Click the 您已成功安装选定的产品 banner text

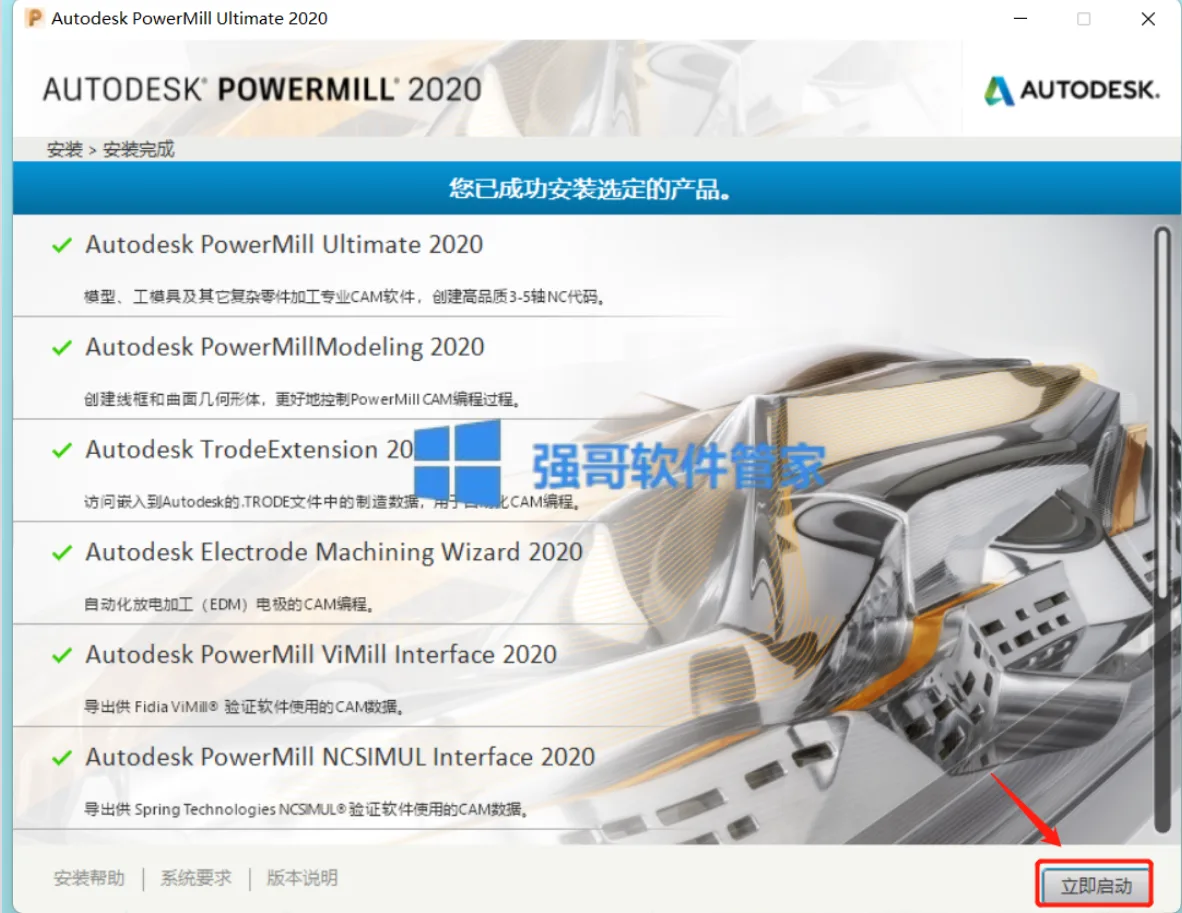coord(589,188)
